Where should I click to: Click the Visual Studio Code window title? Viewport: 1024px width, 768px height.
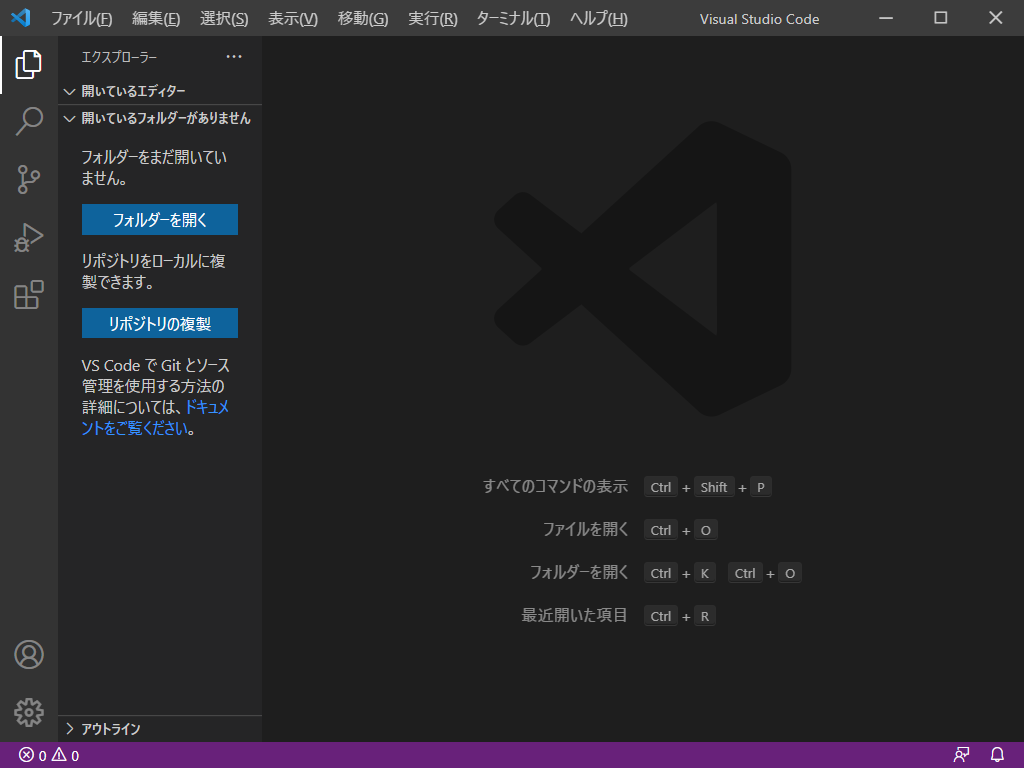pyautogui.click(x=760, y=19)
